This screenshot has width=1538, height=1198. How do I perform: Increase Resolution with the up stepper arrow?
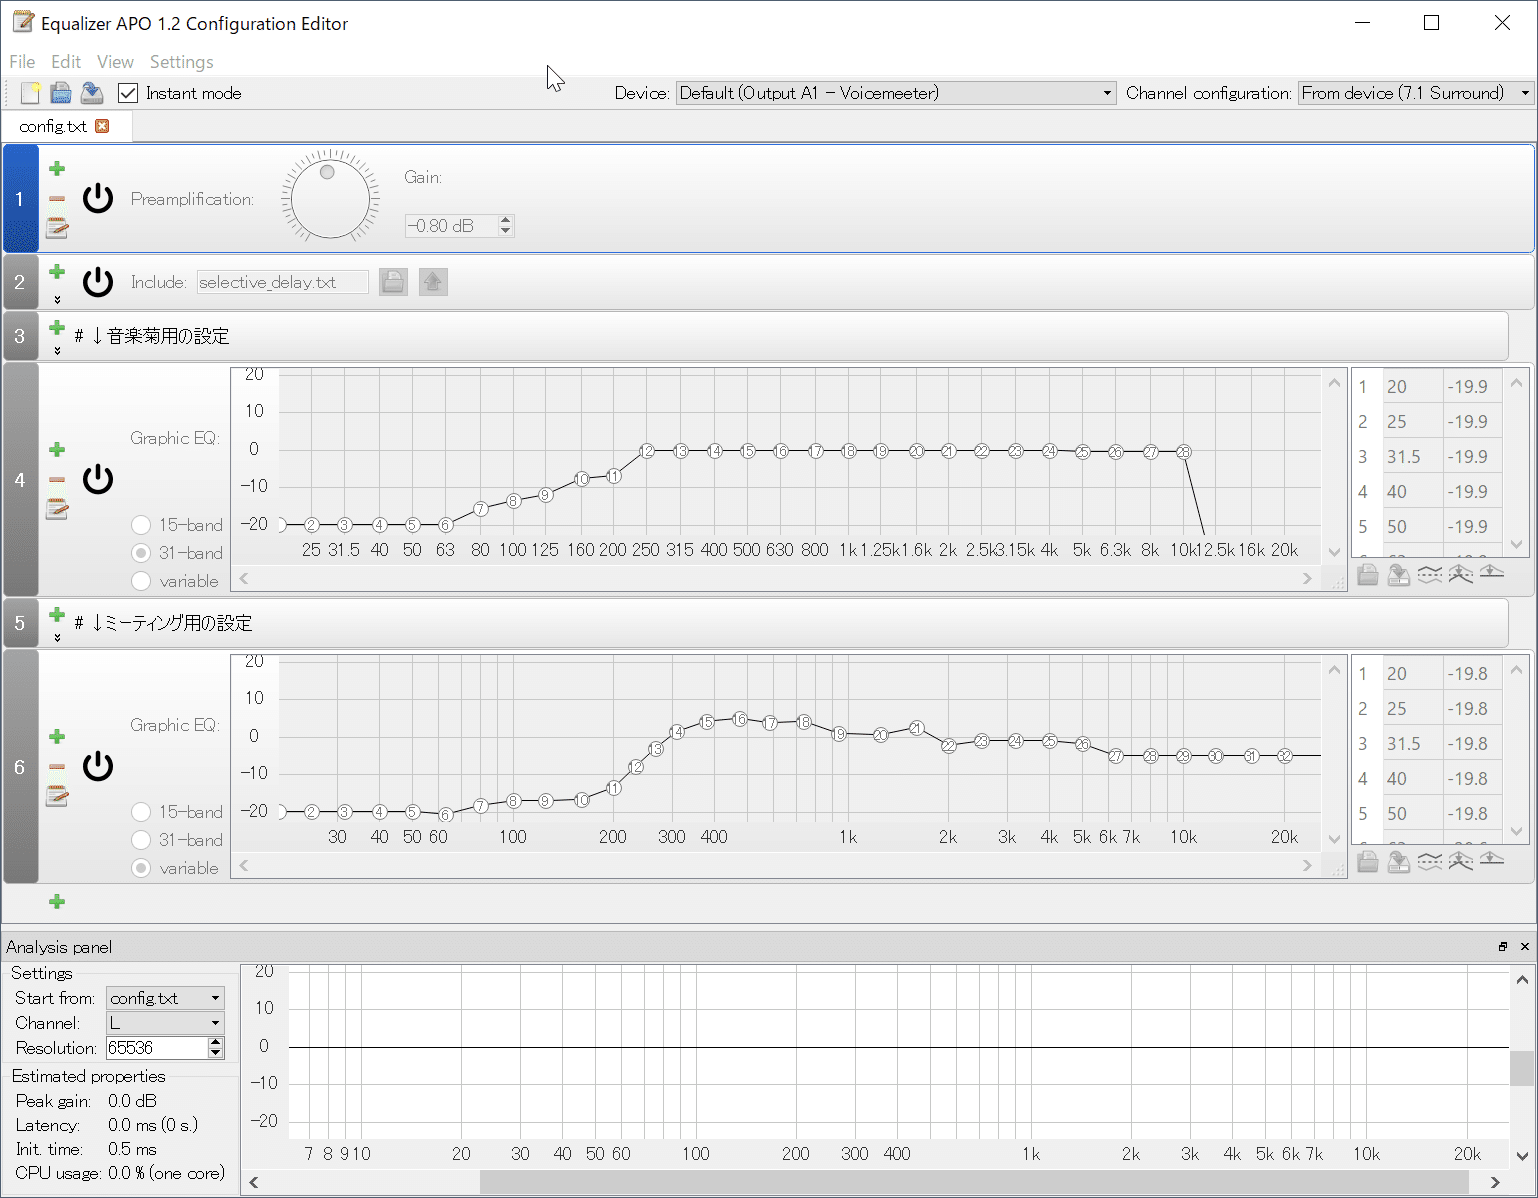click(215, 1042)
